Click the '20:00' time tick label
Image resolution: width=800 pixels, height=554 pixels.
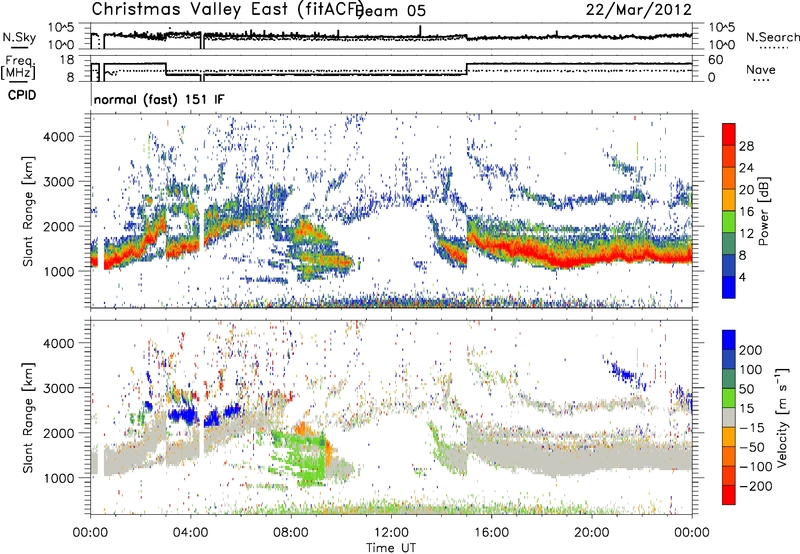coord(591,533)
